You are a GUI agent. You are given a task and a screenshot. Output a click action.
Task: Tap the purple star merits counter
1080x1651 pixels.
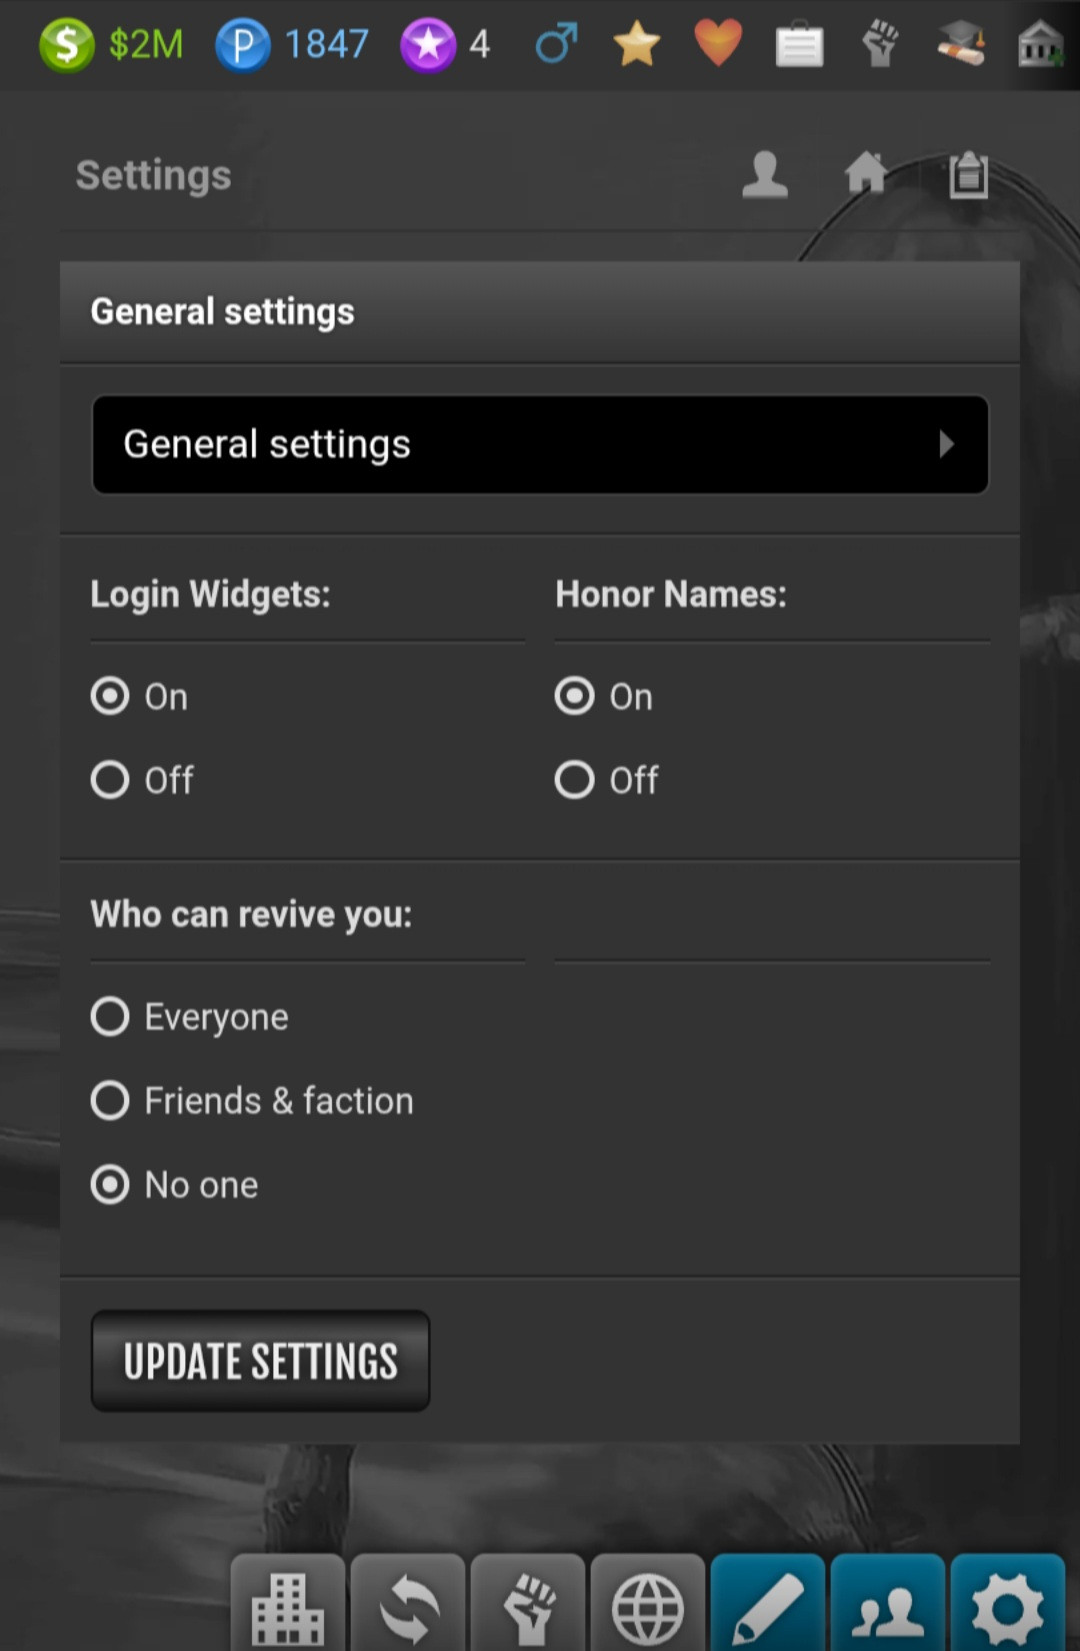point(428,45)
